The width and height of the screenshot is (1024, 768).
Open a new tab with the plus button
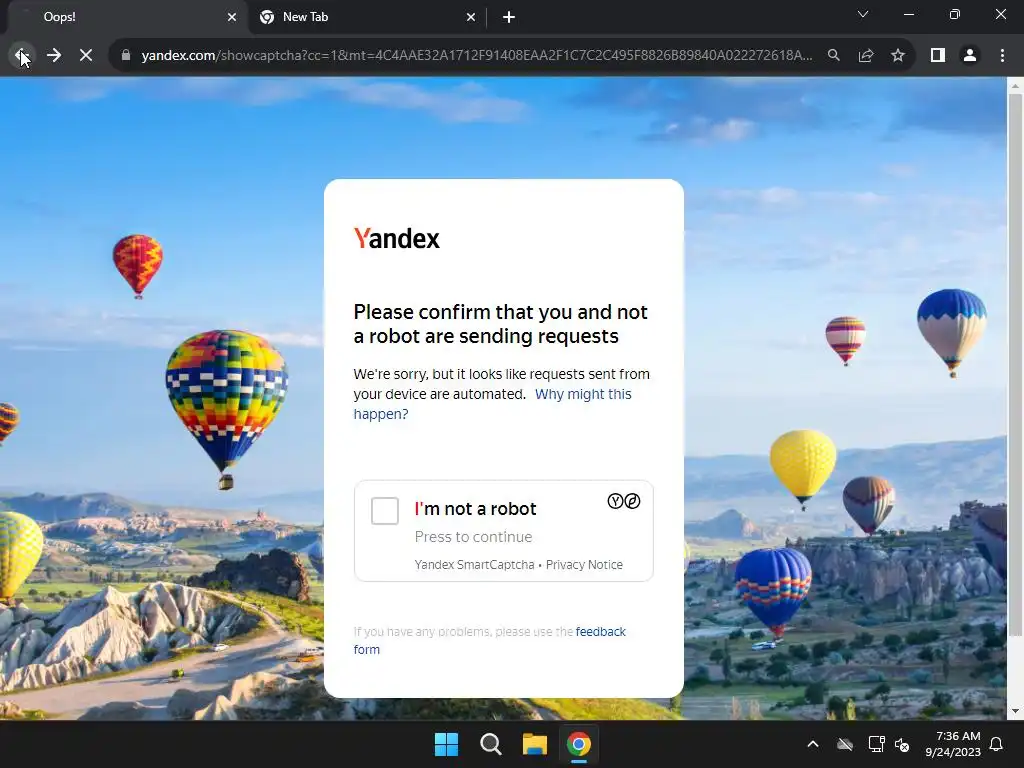pyautogui.click(x=509, y=18)
